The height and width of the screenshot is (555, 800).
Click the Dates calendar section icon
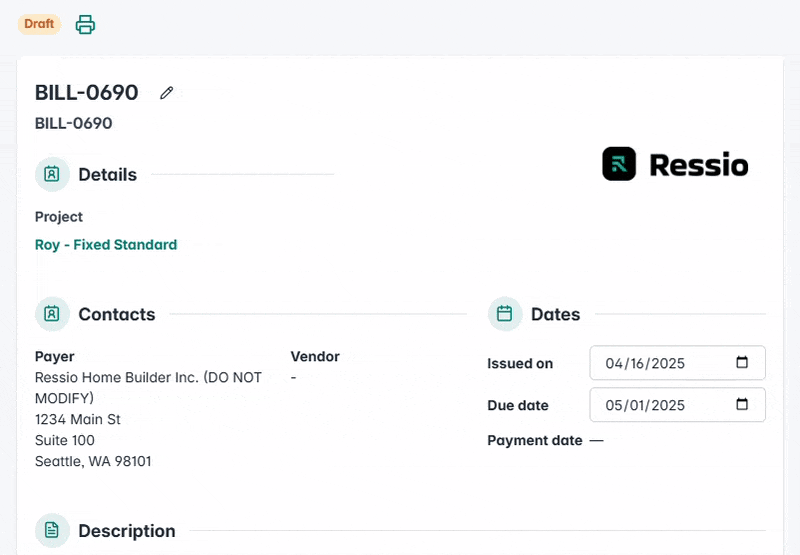coord(505,314)
